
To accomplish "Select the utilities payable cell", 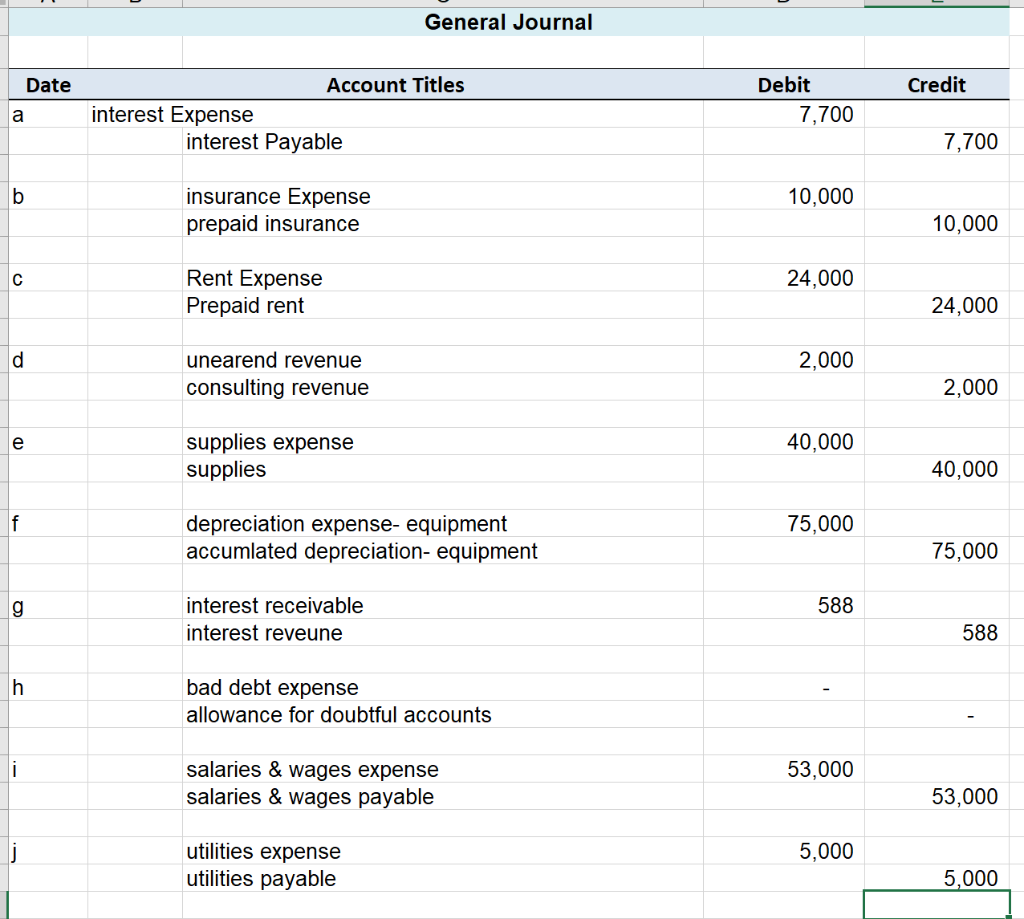I will coord(443,879).
